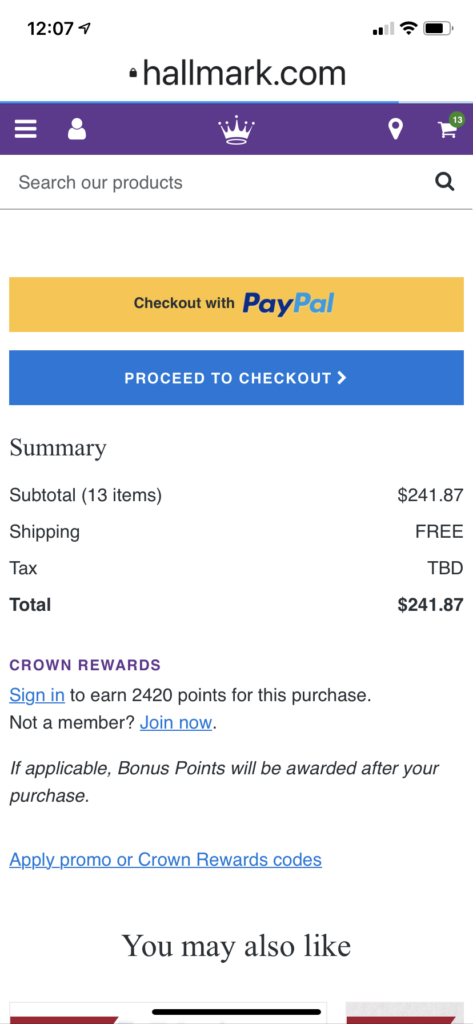Click Checkout with PayPal button
This screenshot has height=1024, width=473.
(236, 304)
